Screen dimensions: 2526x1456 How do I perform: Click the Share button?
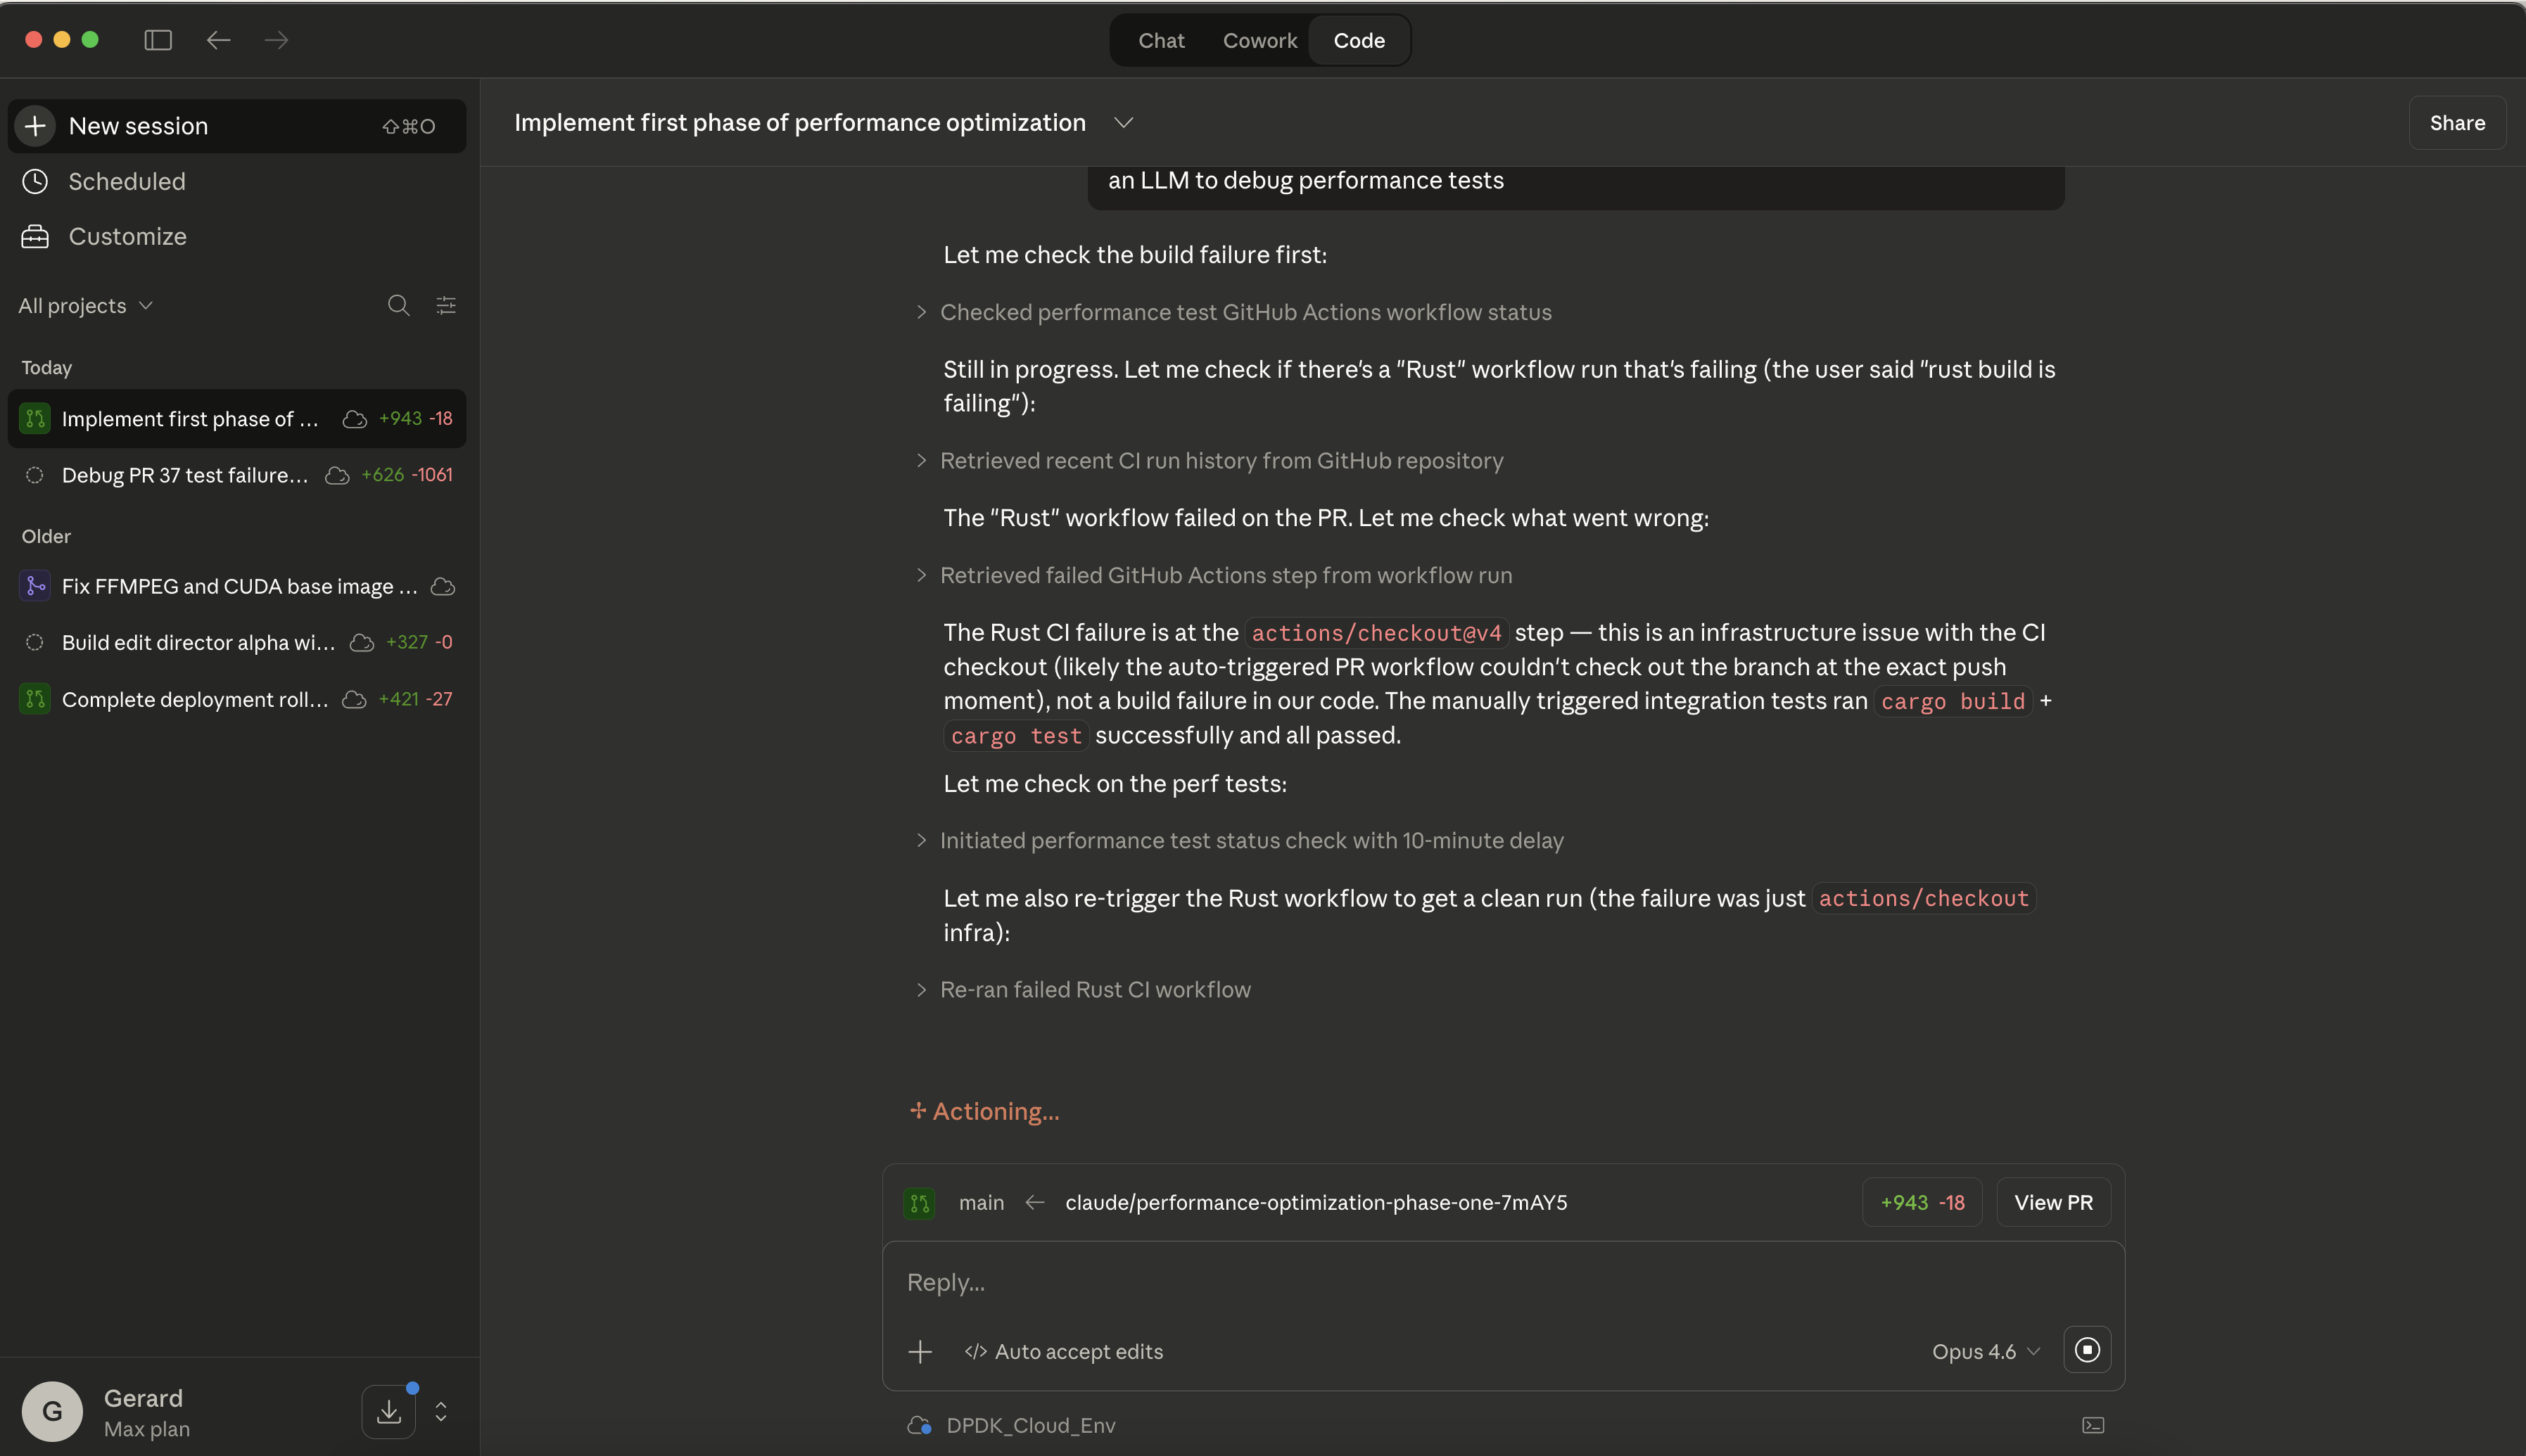coord(2456,123)
